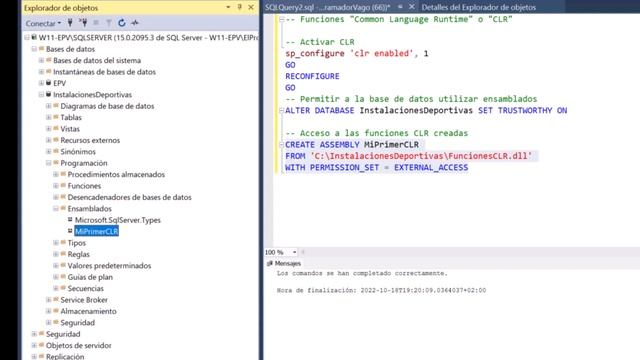This screenshot has width=640, height=360.
Task: Refresh the Object Explorer tree
Action: 122,23
